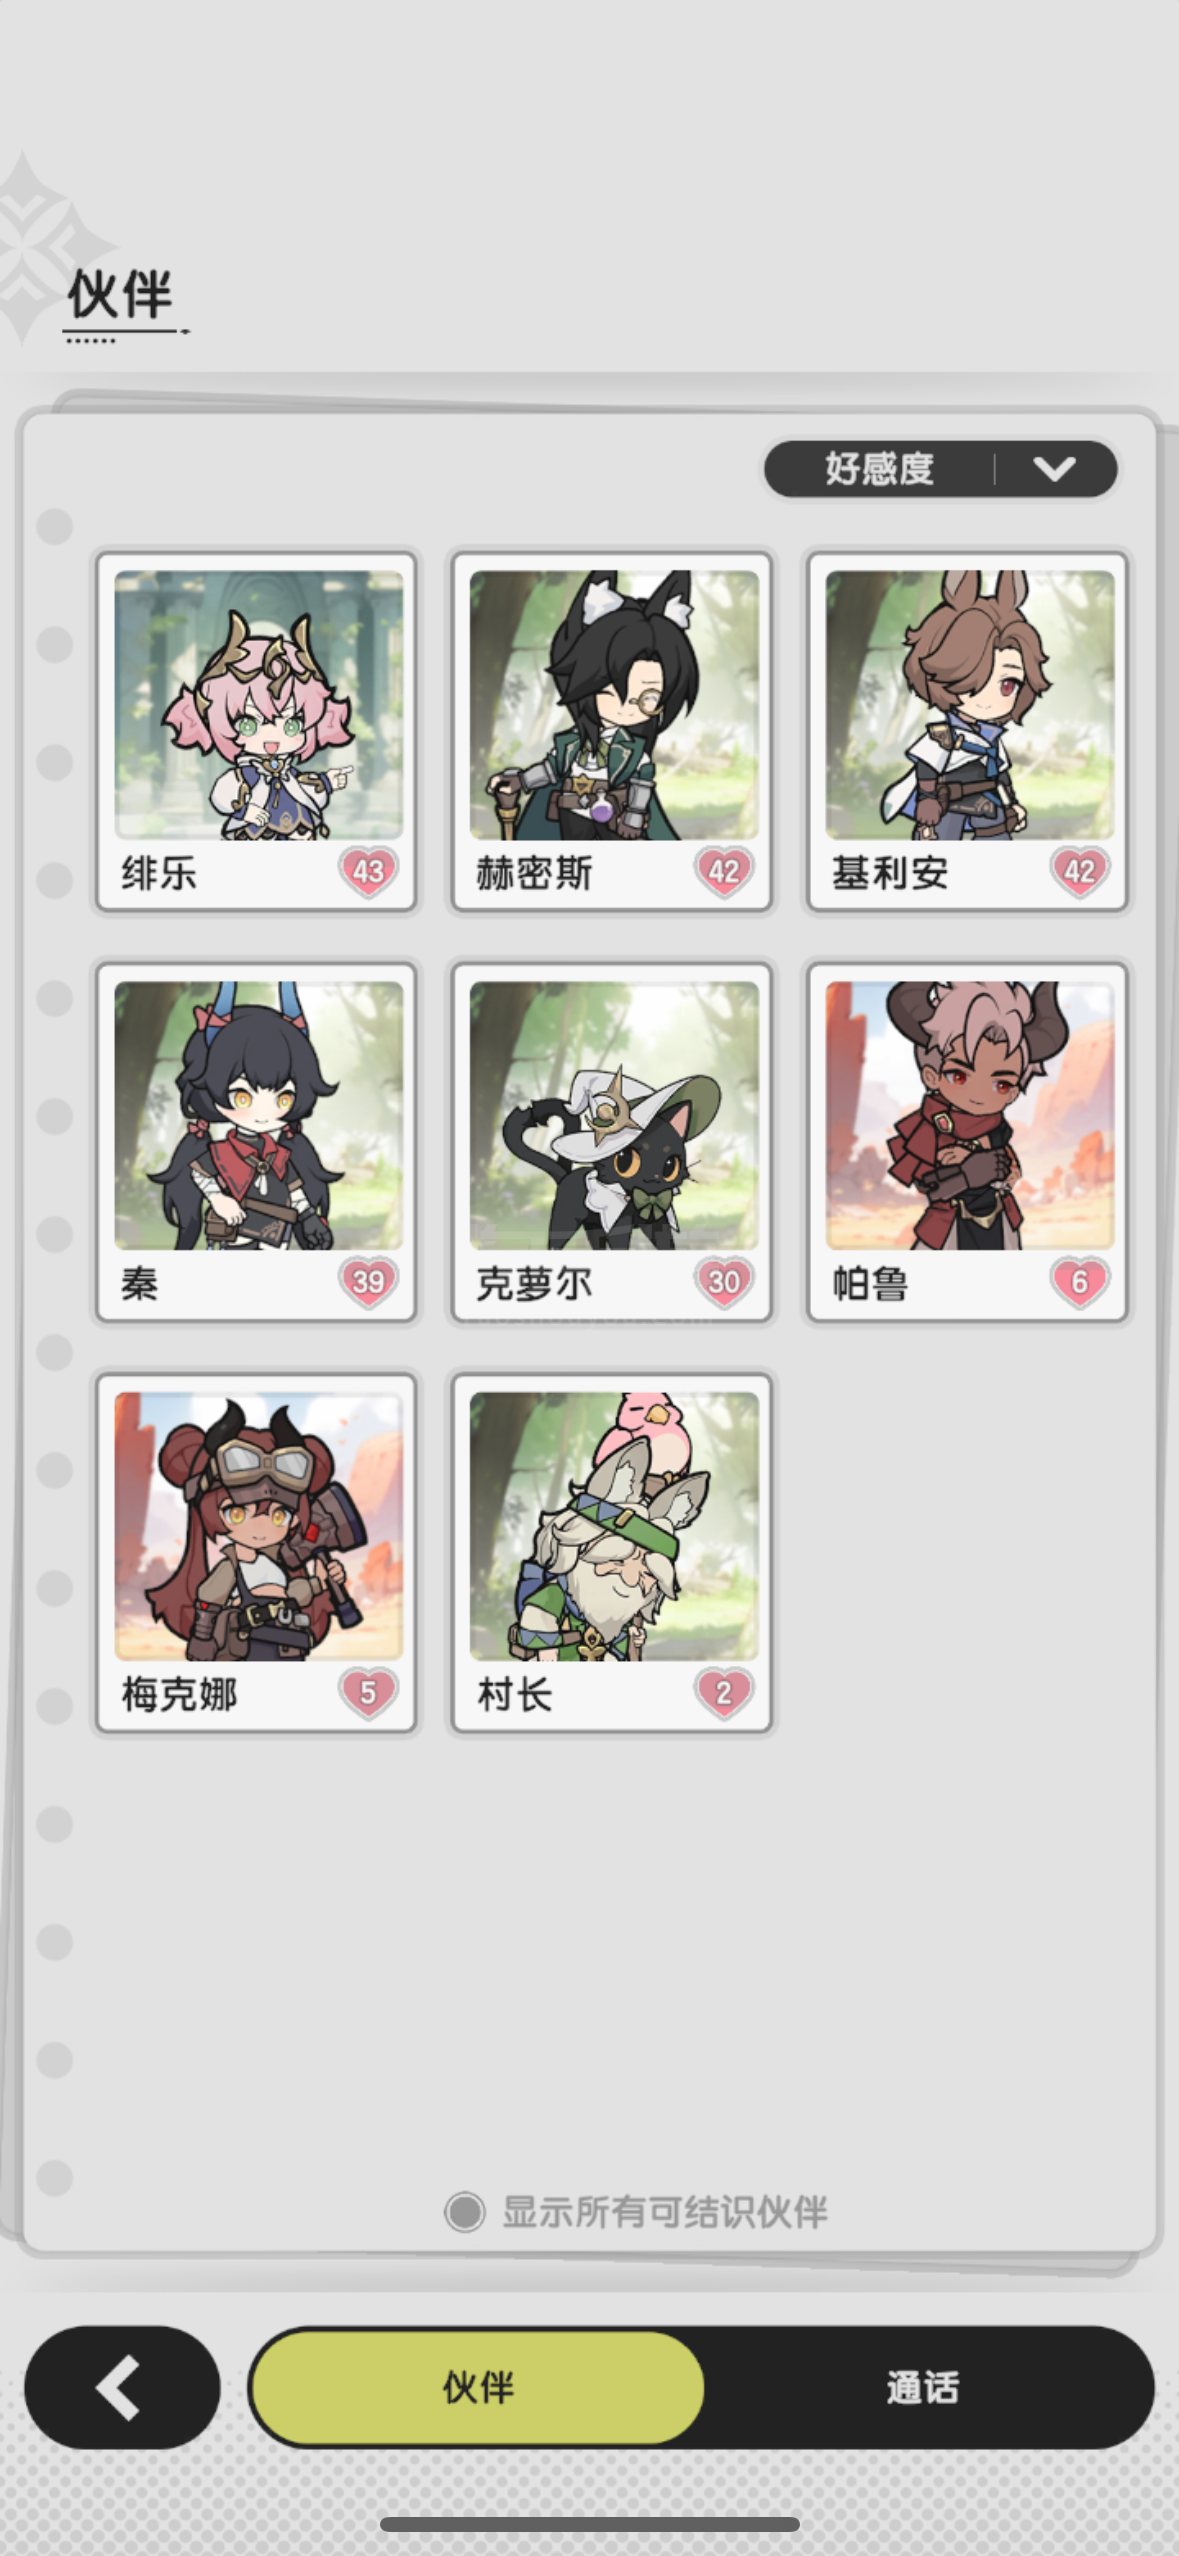
Task: Tap 基利安's heart affinity badge
Action: click(1080, 871)
